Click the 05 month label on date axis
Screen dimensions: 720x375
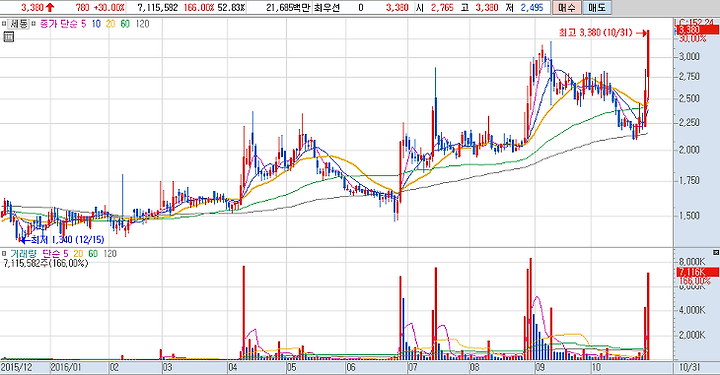coord(291,367)
